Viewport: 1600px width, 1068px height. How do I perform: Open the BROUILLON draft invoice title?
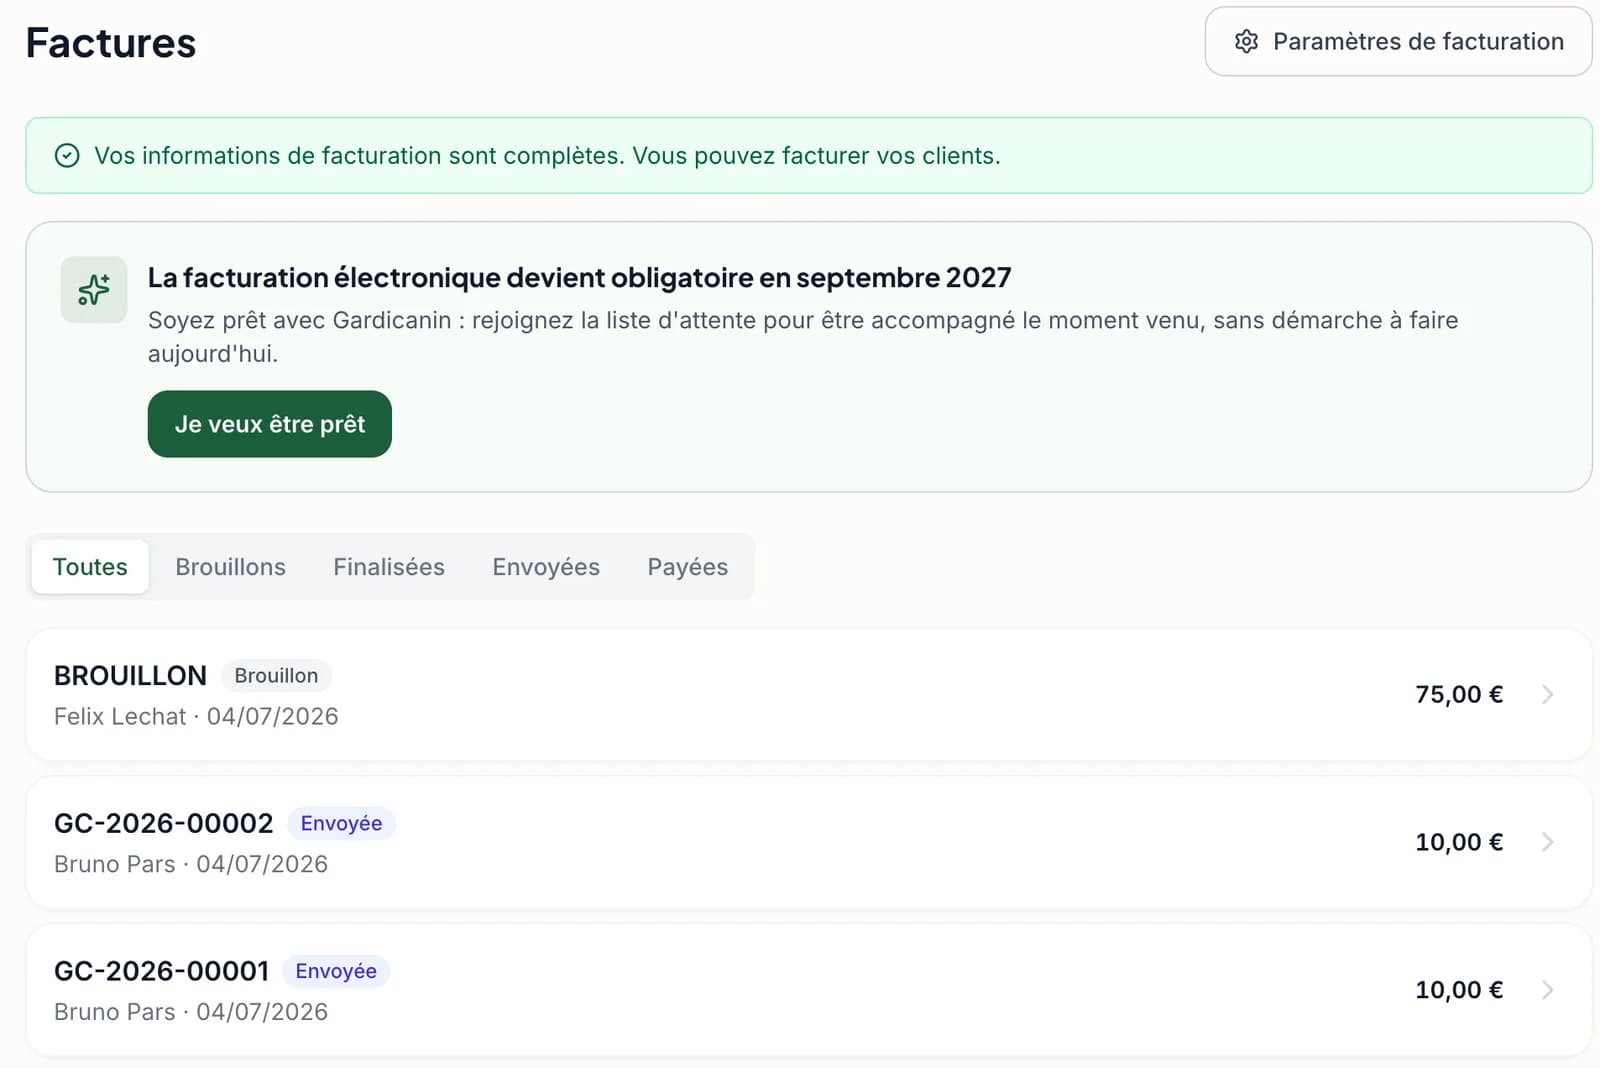[130, 676]
